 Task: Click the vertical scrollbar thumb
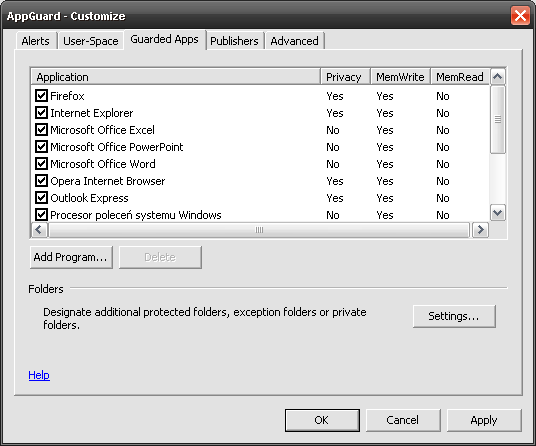point(498,120)
